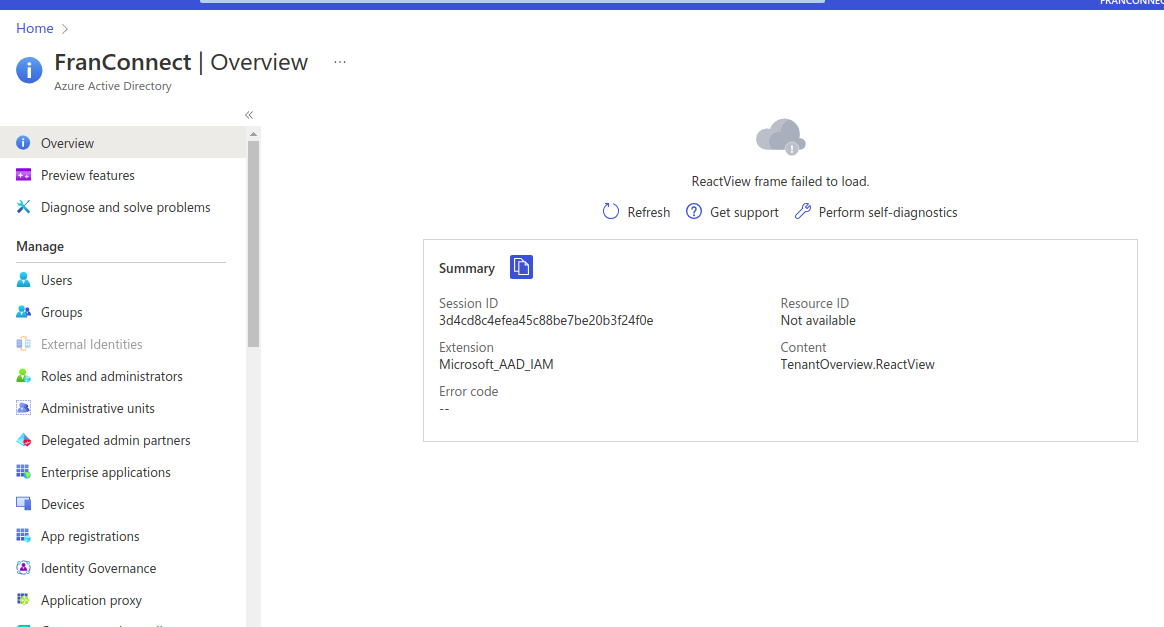Screen dimensions: 1164x627
Task: Click the Summary heading
Action: tap(466, 269)
